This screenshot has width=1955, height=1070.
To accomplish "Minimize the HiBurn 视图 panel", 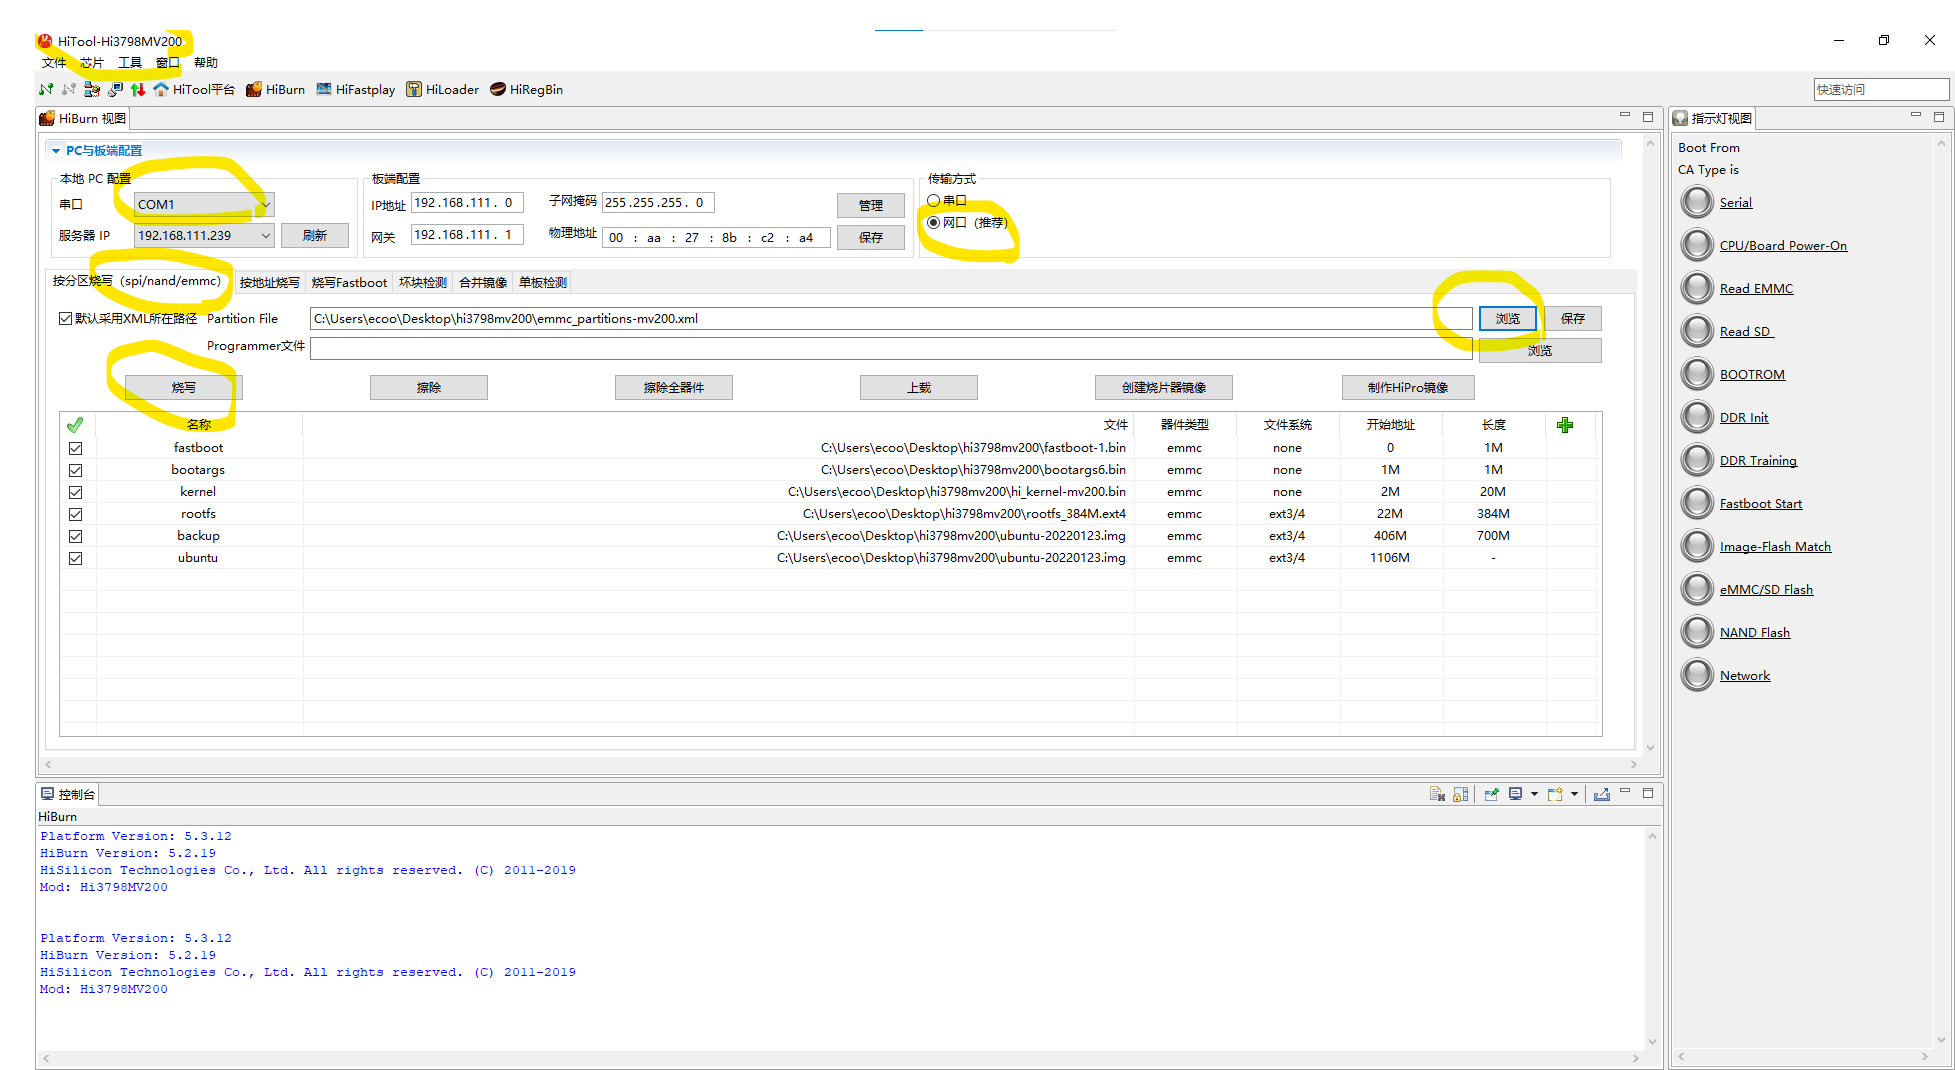I will tap(1625, 116).
